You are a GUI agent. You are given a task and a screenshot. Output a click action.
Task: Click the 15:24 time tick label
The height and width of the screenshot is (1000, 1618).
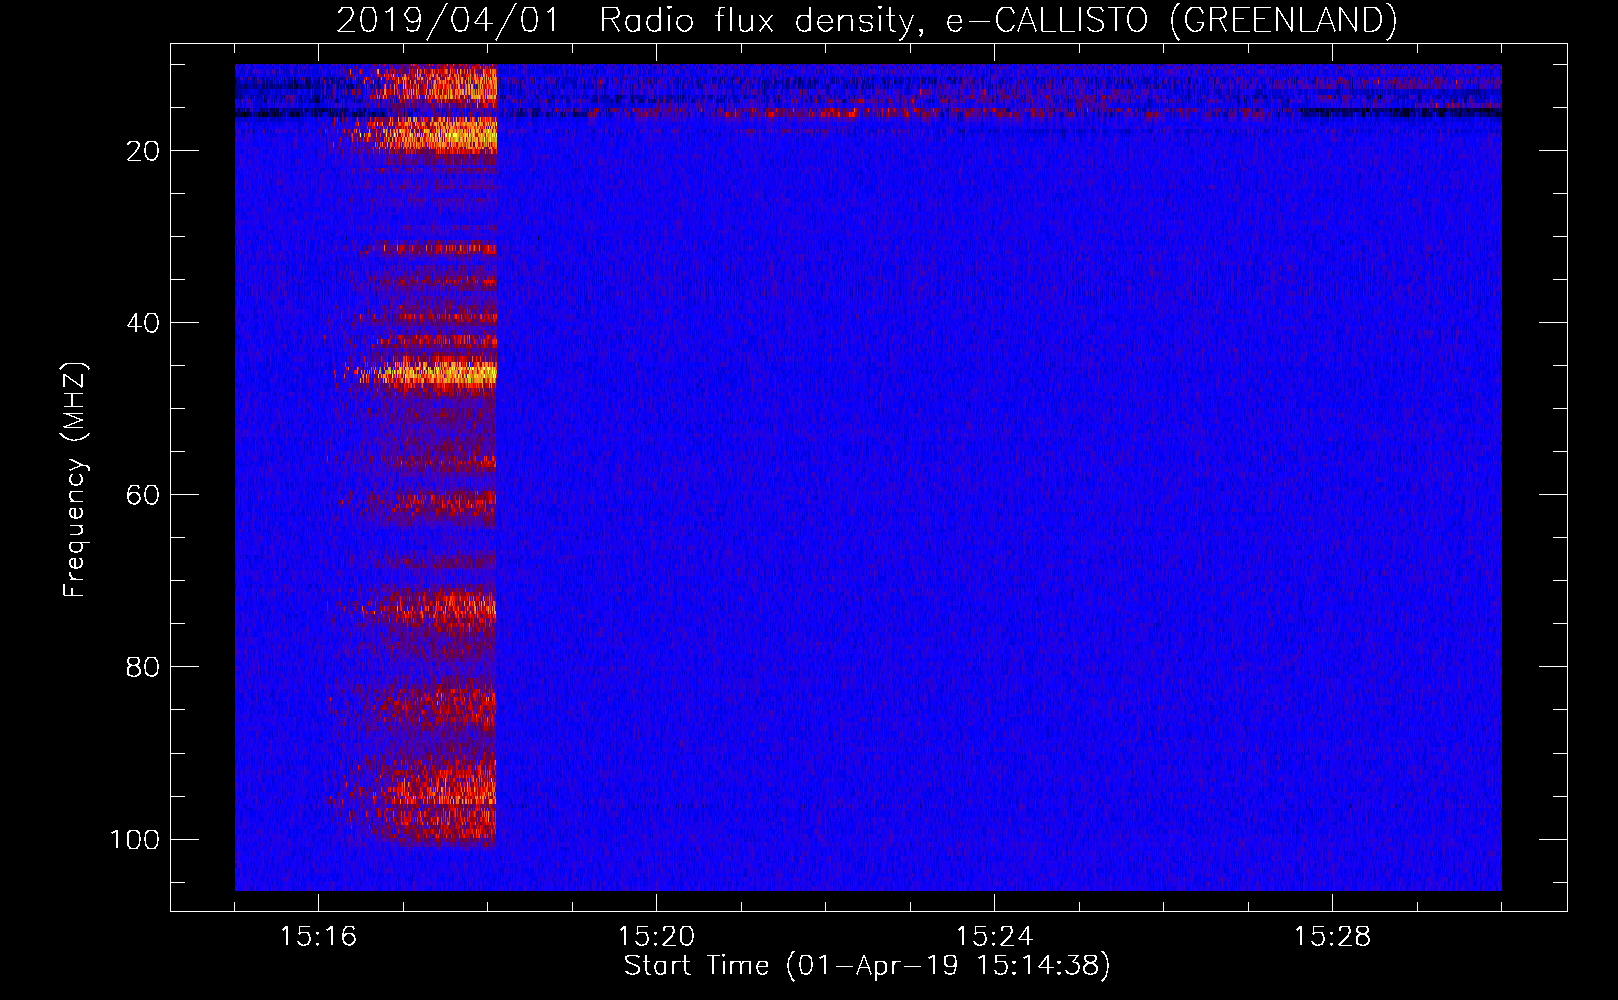(x=994, y=937)
